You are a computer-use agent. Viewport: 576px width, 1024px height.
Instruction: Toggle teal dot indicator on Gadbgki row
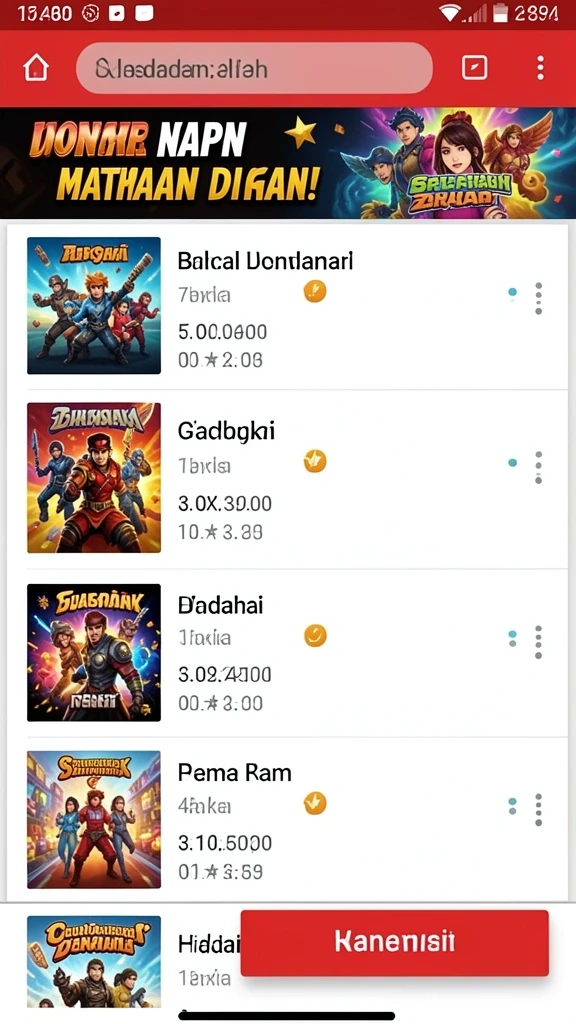[x=513, y=462]
